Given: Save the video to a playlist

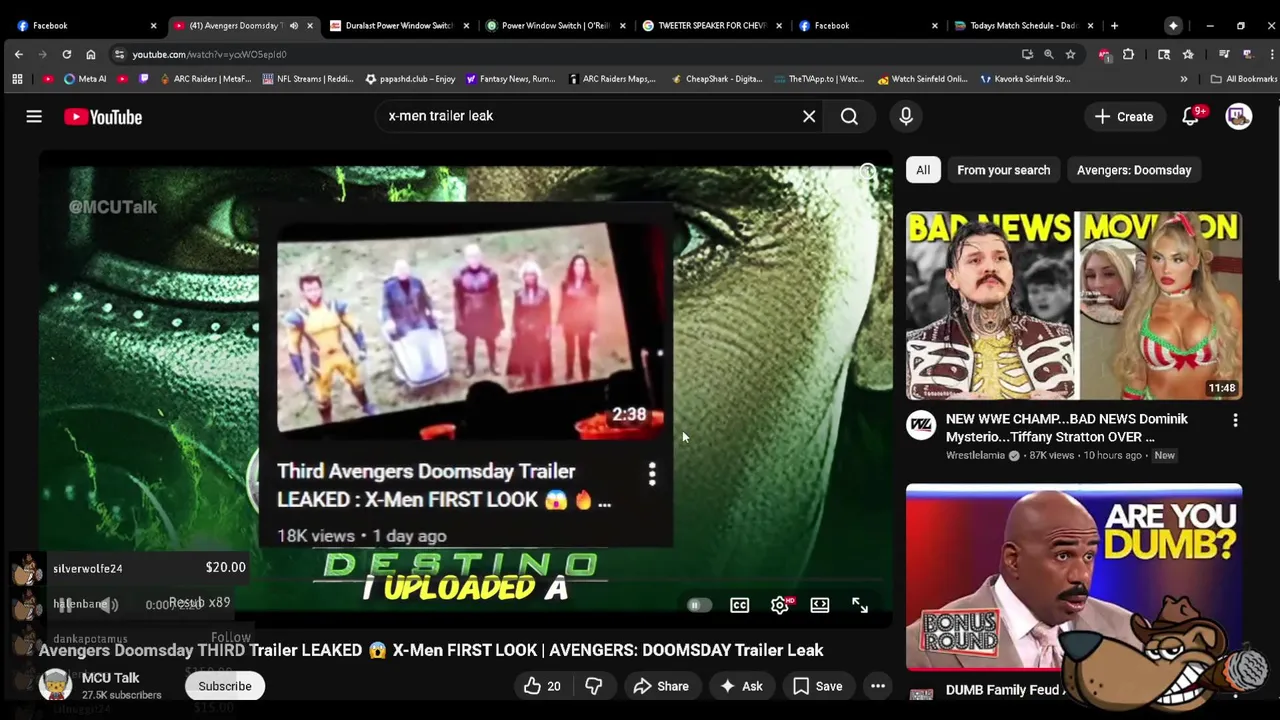Looking at the screenshot, I should (x=818, y=686).
